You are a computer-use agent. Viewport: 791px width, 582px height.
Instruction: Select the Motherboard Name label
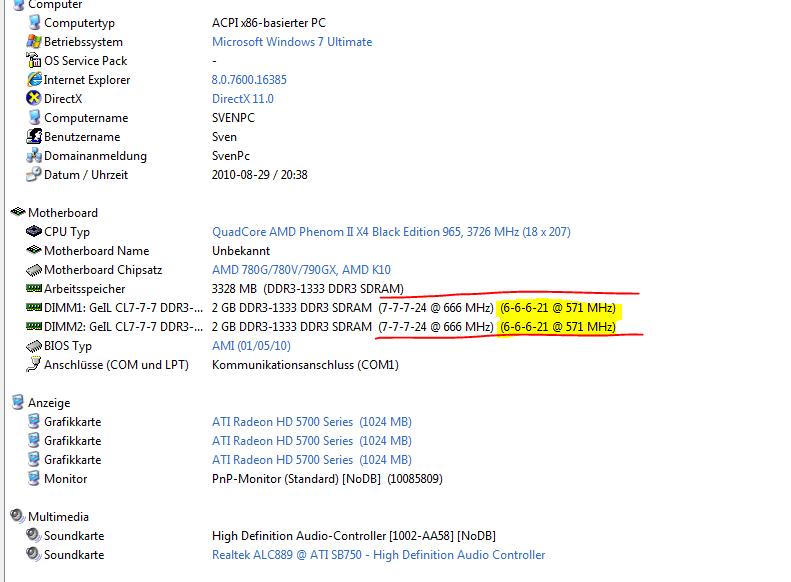coord(96,251)
